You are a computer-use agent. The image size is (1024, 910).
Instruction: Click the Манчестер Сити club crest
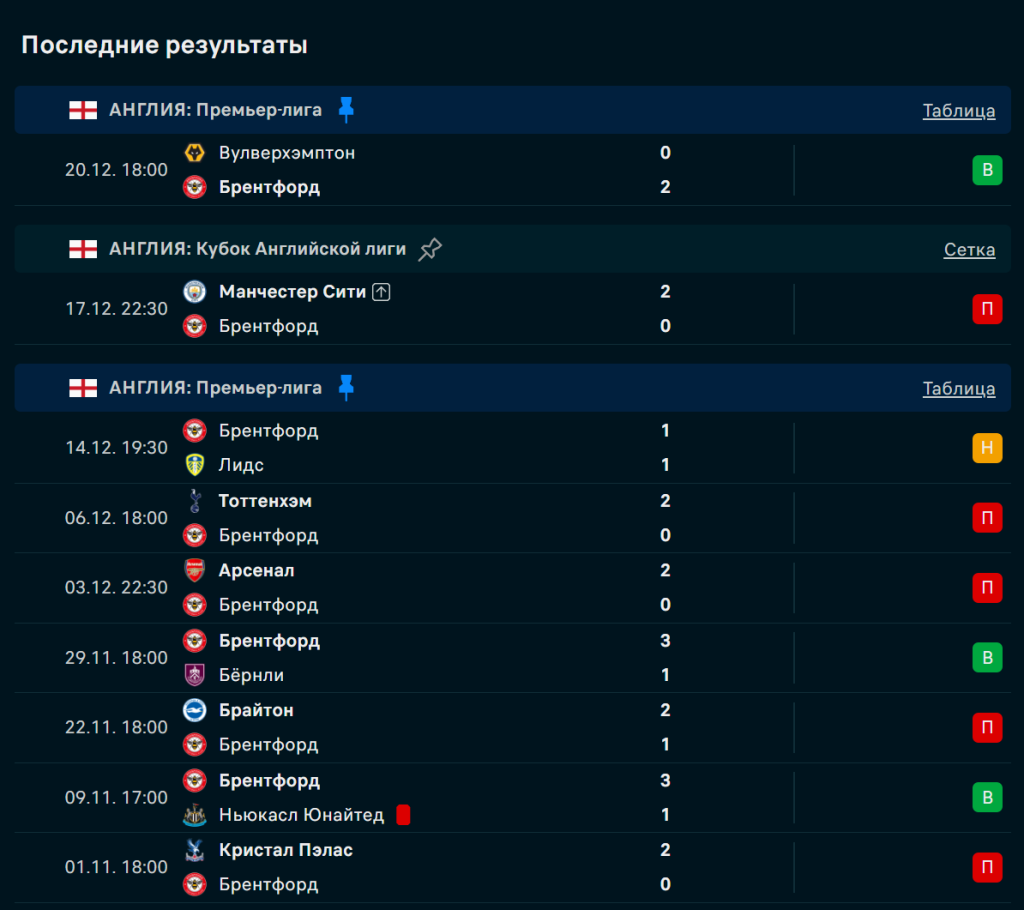195,292
